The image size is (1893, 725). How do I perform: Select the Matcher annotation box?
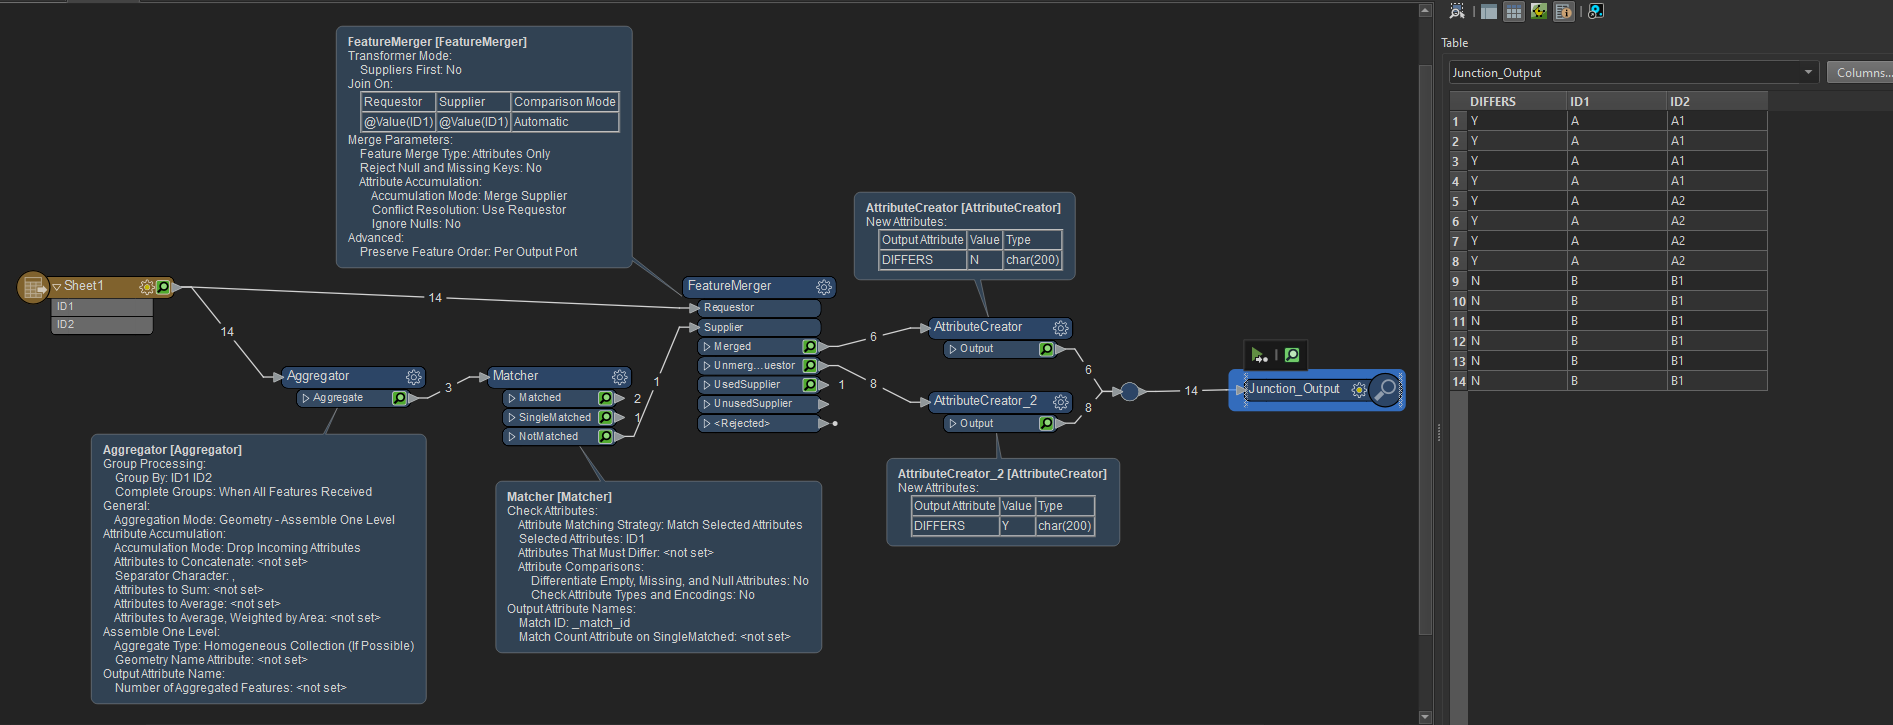(x=658, y=567)
